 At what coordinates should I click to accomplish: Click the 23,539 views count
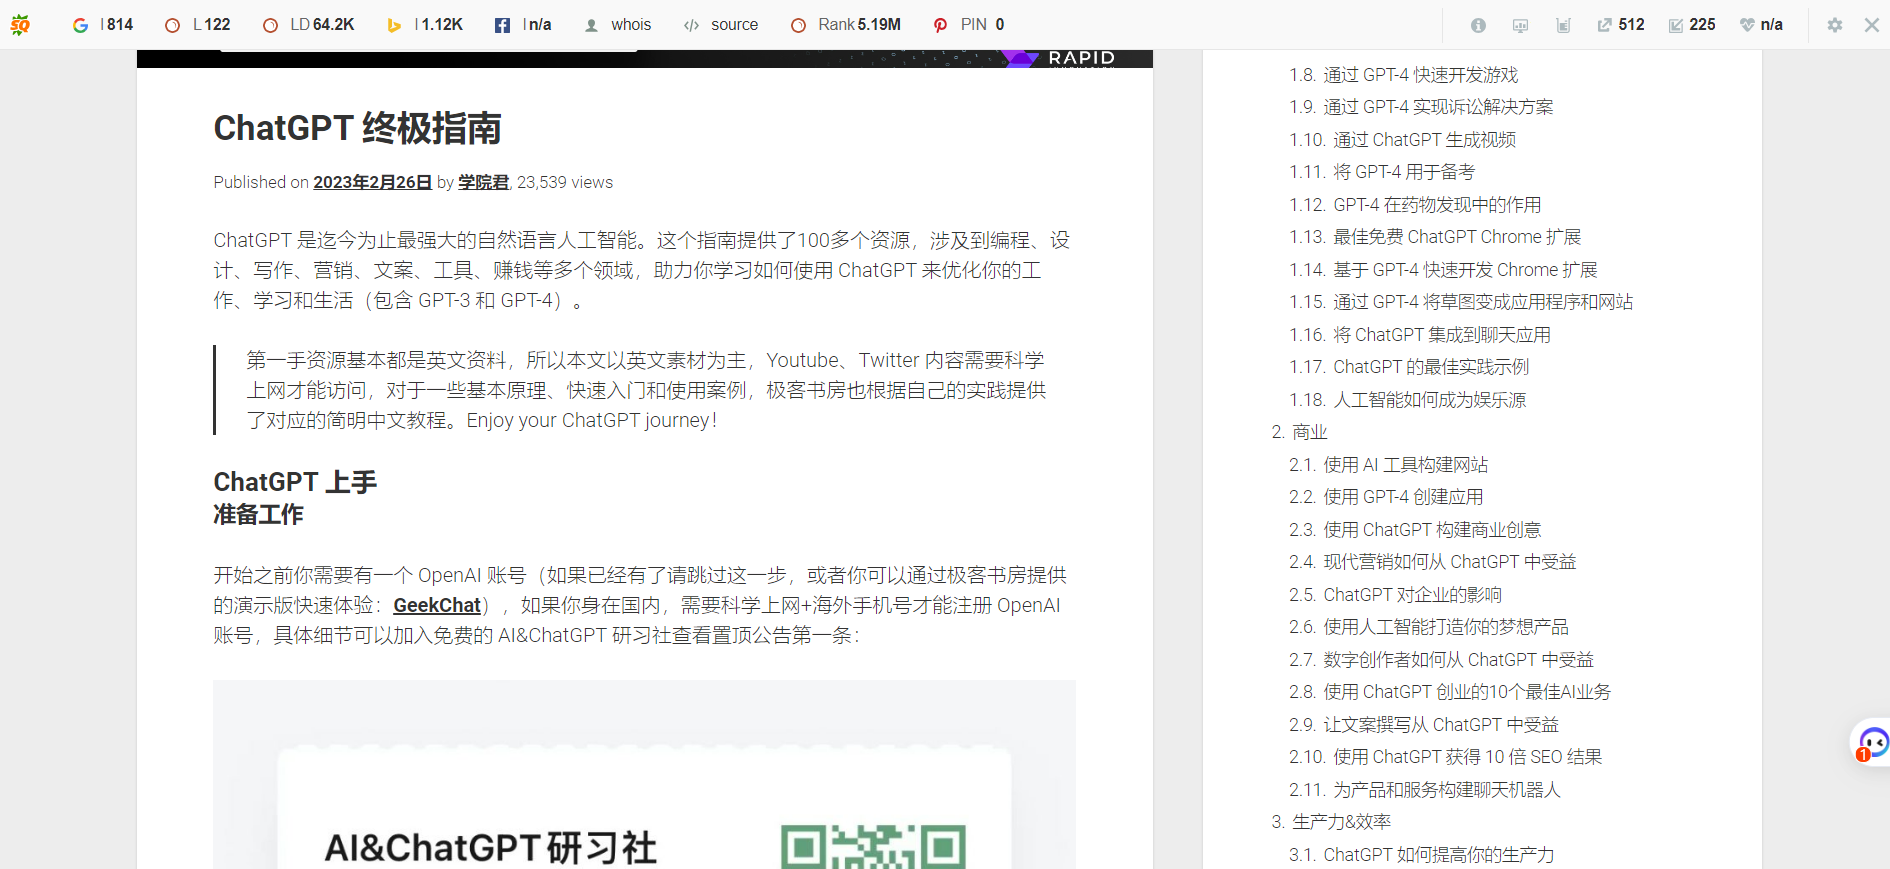point(565,182)
